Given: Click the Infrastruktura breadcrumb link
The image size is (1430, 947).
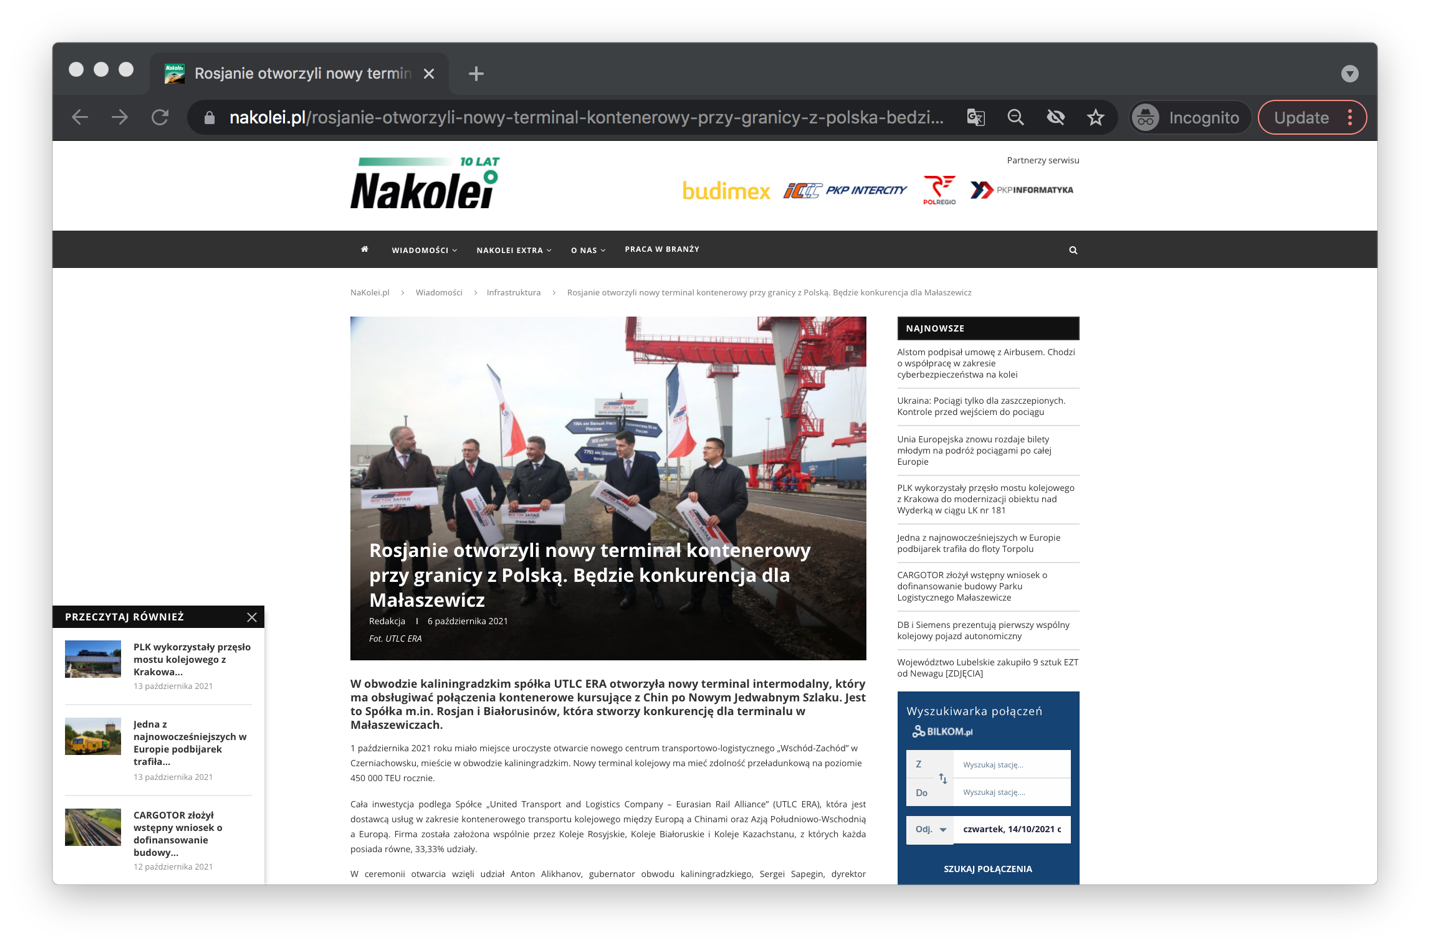Looking at the screenshot, I should pos(513,293).
